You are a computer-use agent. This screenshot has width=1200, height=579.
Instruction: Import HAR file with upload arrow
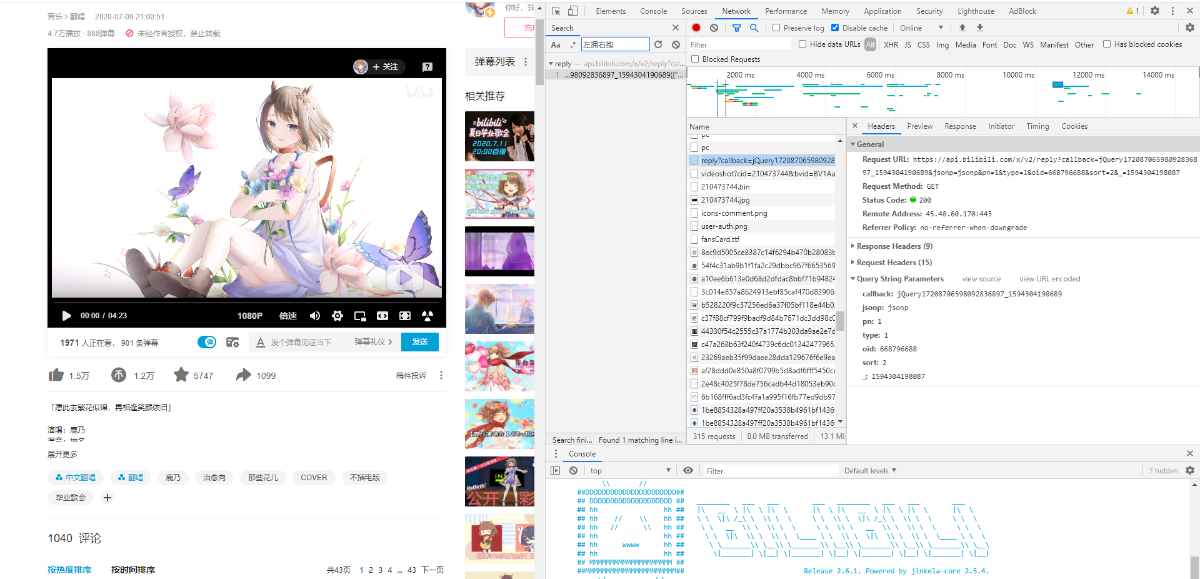964,28
